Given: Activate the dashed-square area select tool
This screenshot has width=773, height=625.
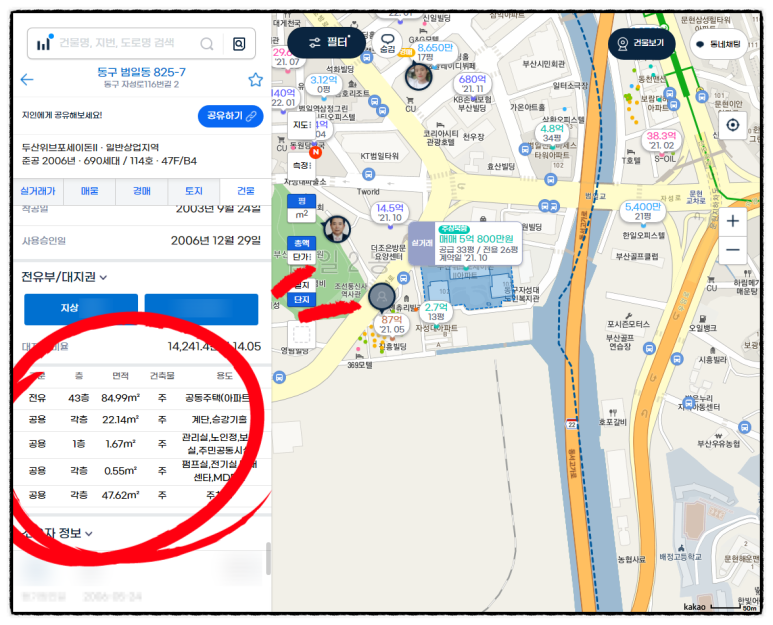Looking at the screenshot, I should coord(302,335).
